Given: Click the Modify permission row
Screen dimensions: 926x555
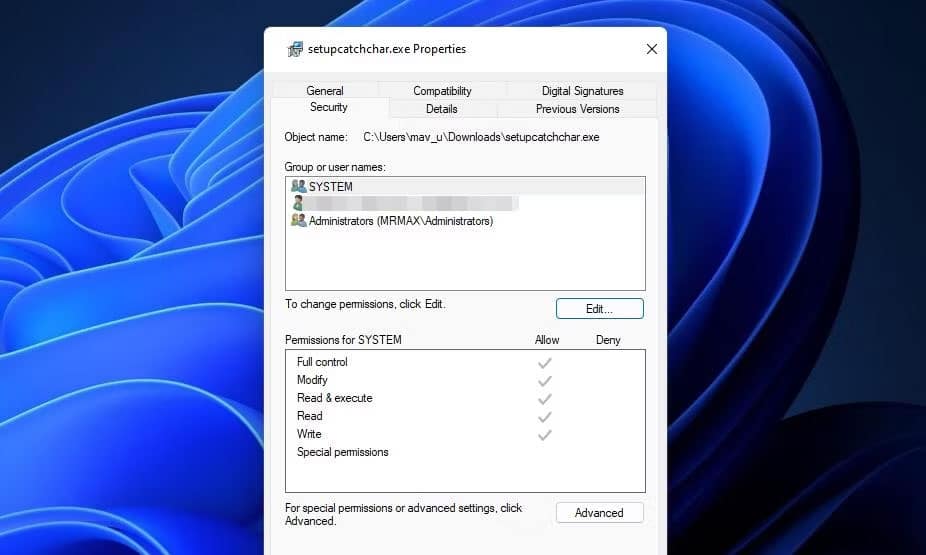Looking at the screenshot, I should [x=465, y=380].
